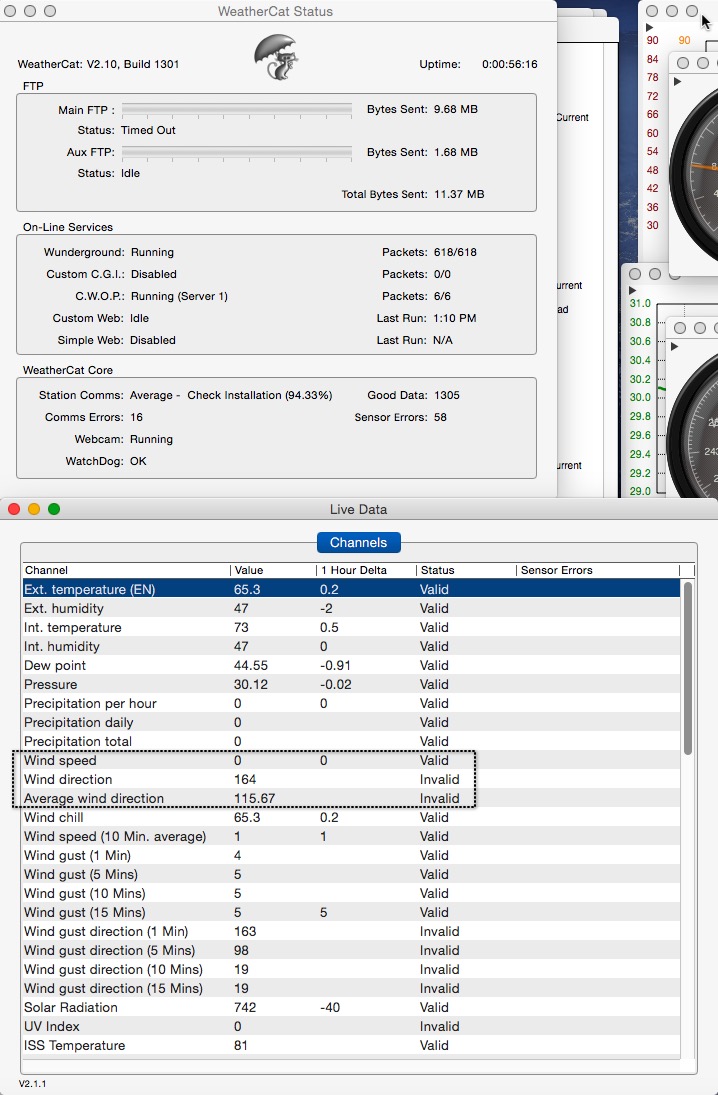Select the Int. temperature row

click(x=351, y=627)
